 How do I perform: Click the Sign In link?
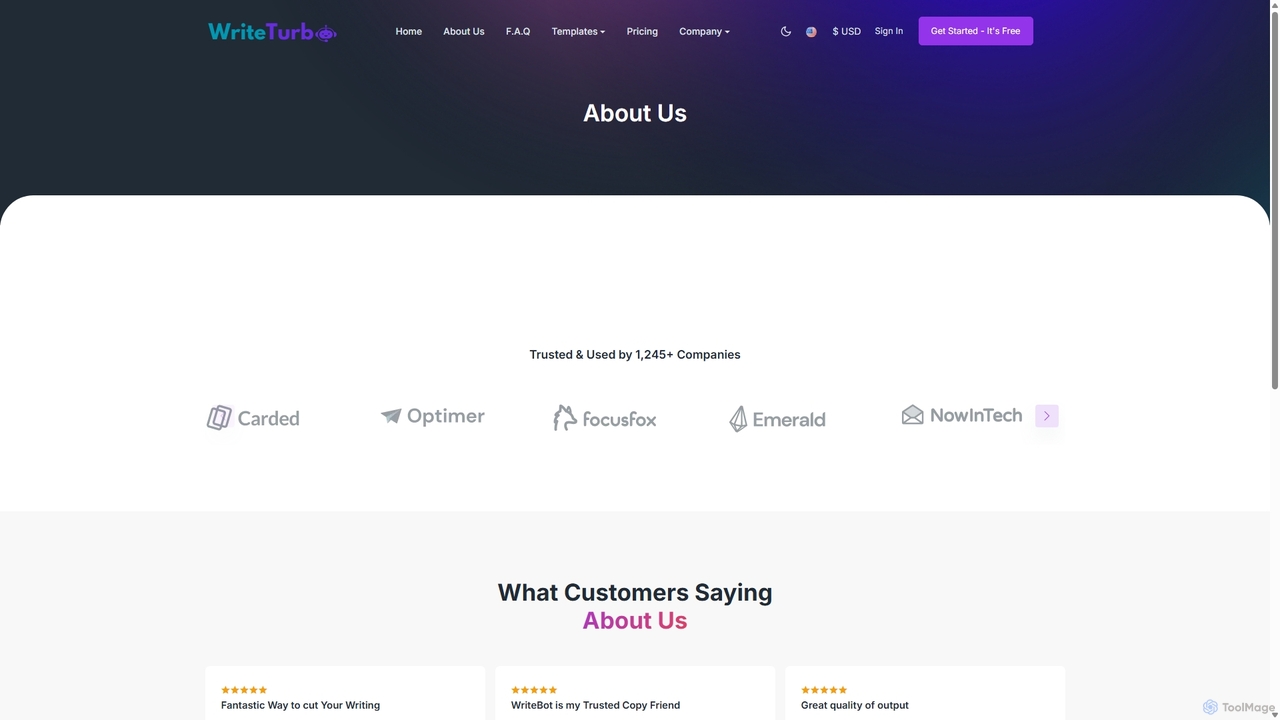[x=888, y=31]
